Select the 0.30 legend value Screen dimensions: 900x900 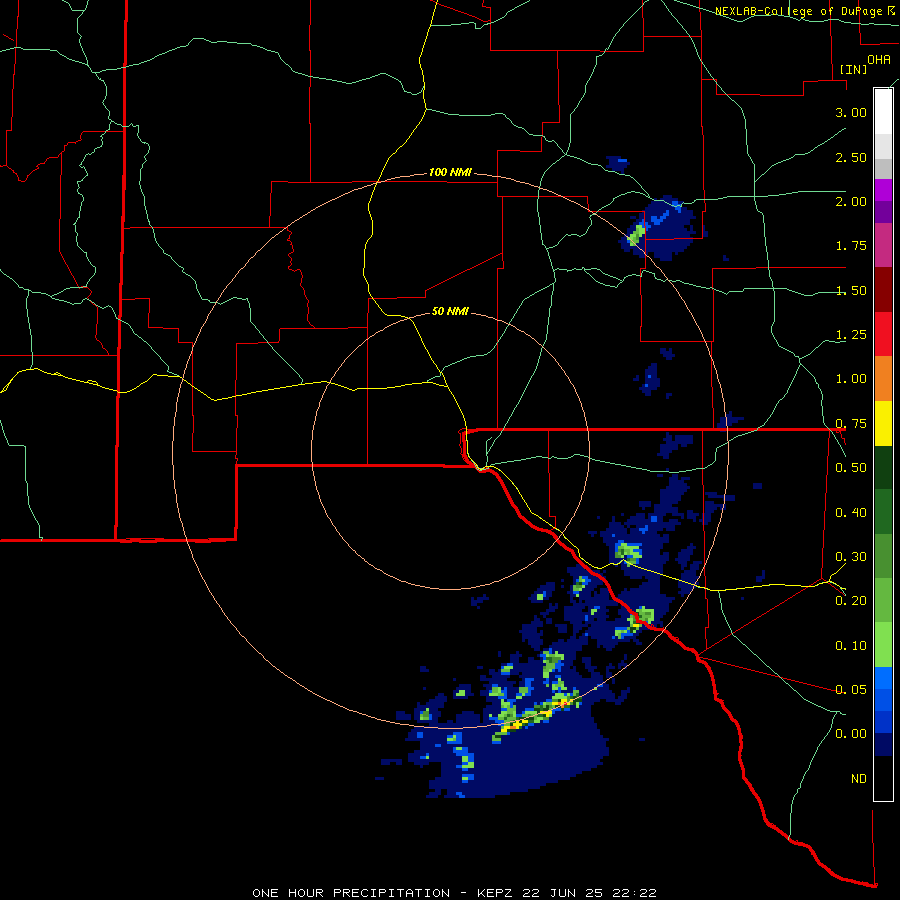pyautogui.click(x=851, y=557)
